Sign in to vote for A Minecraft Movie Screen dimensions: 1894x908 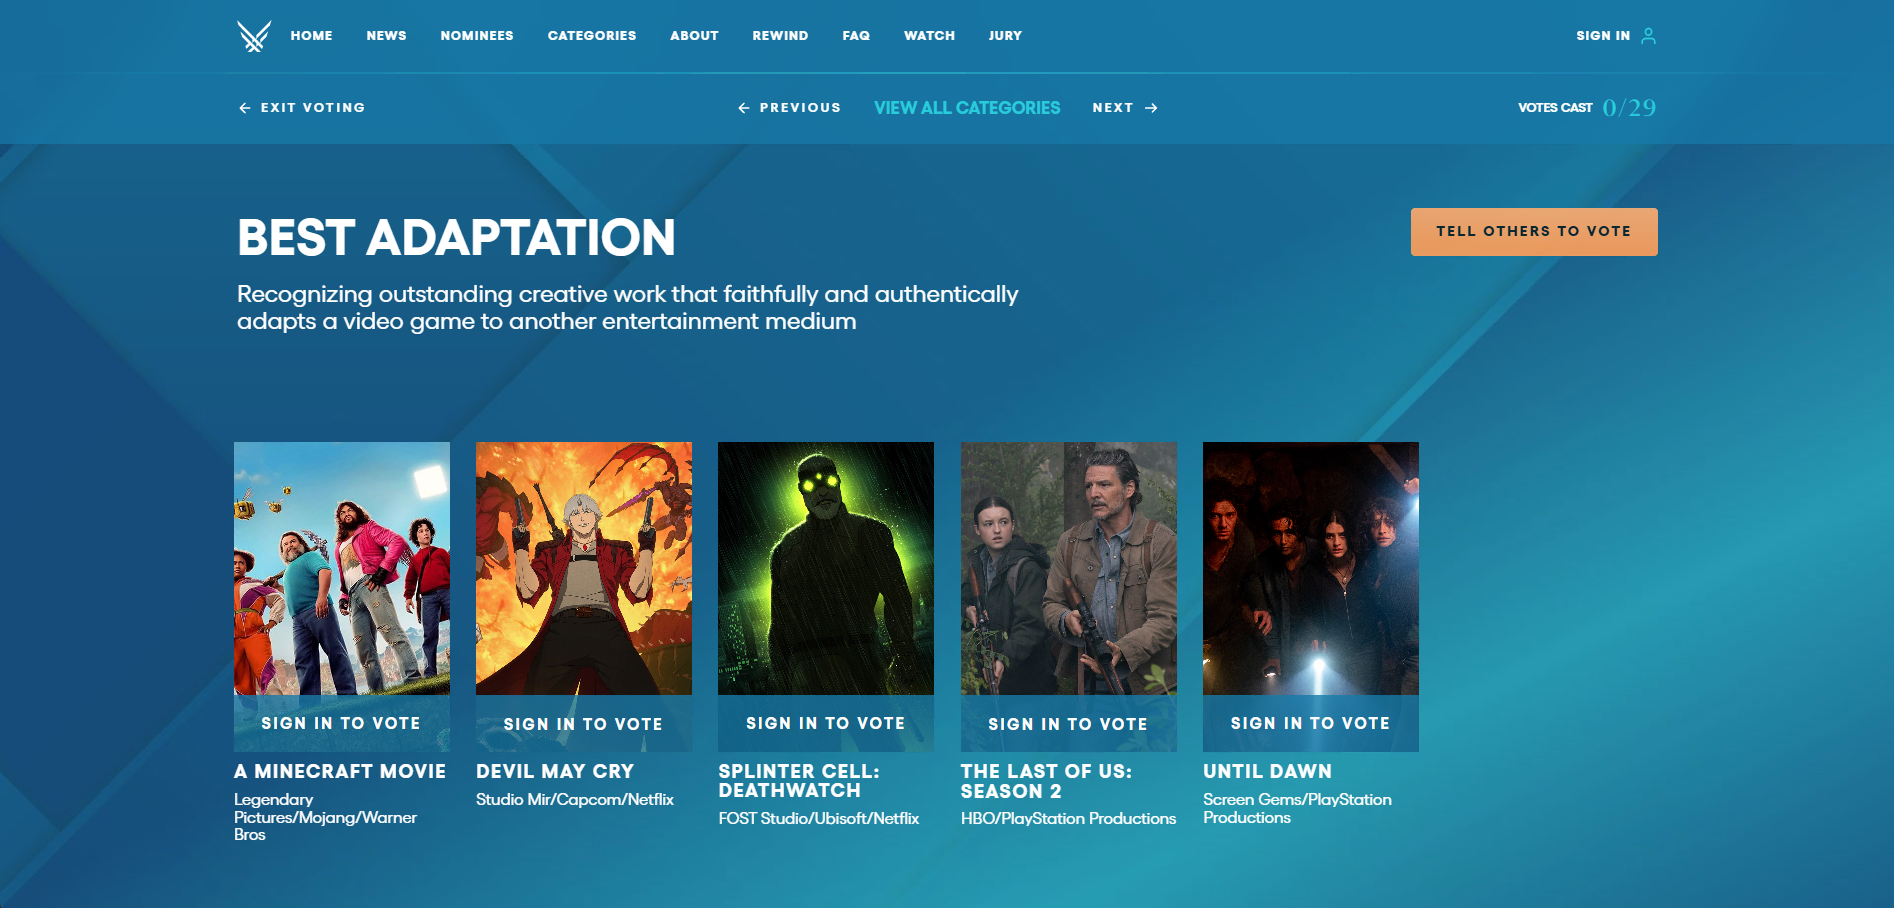341,723
